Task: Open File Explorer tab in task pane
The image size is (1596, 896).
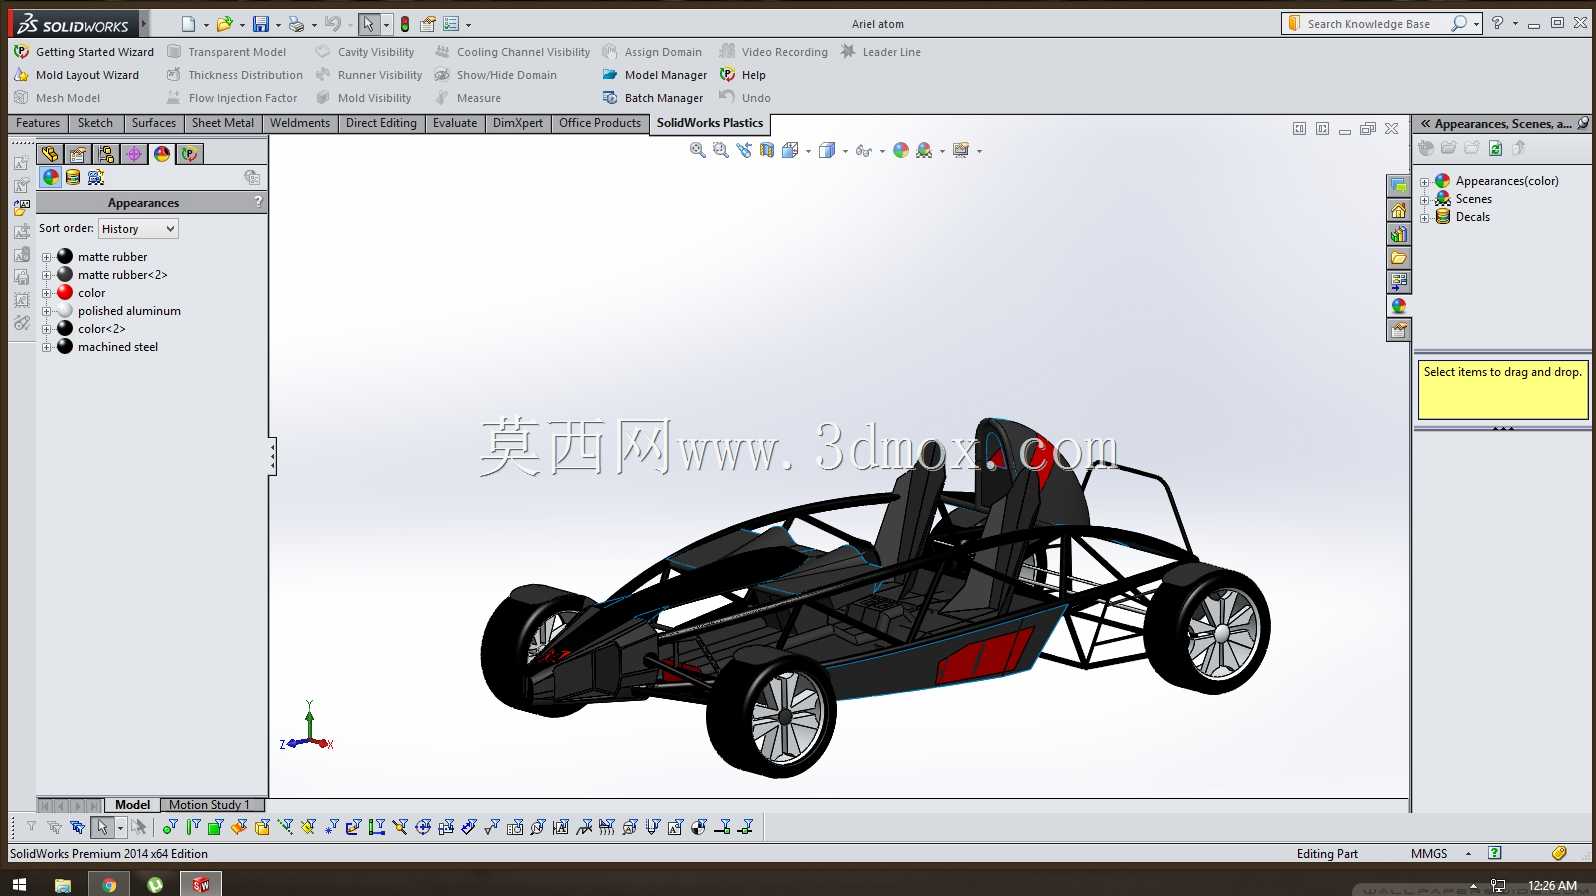Action: pyautogui.click(x=1399, y=258)
